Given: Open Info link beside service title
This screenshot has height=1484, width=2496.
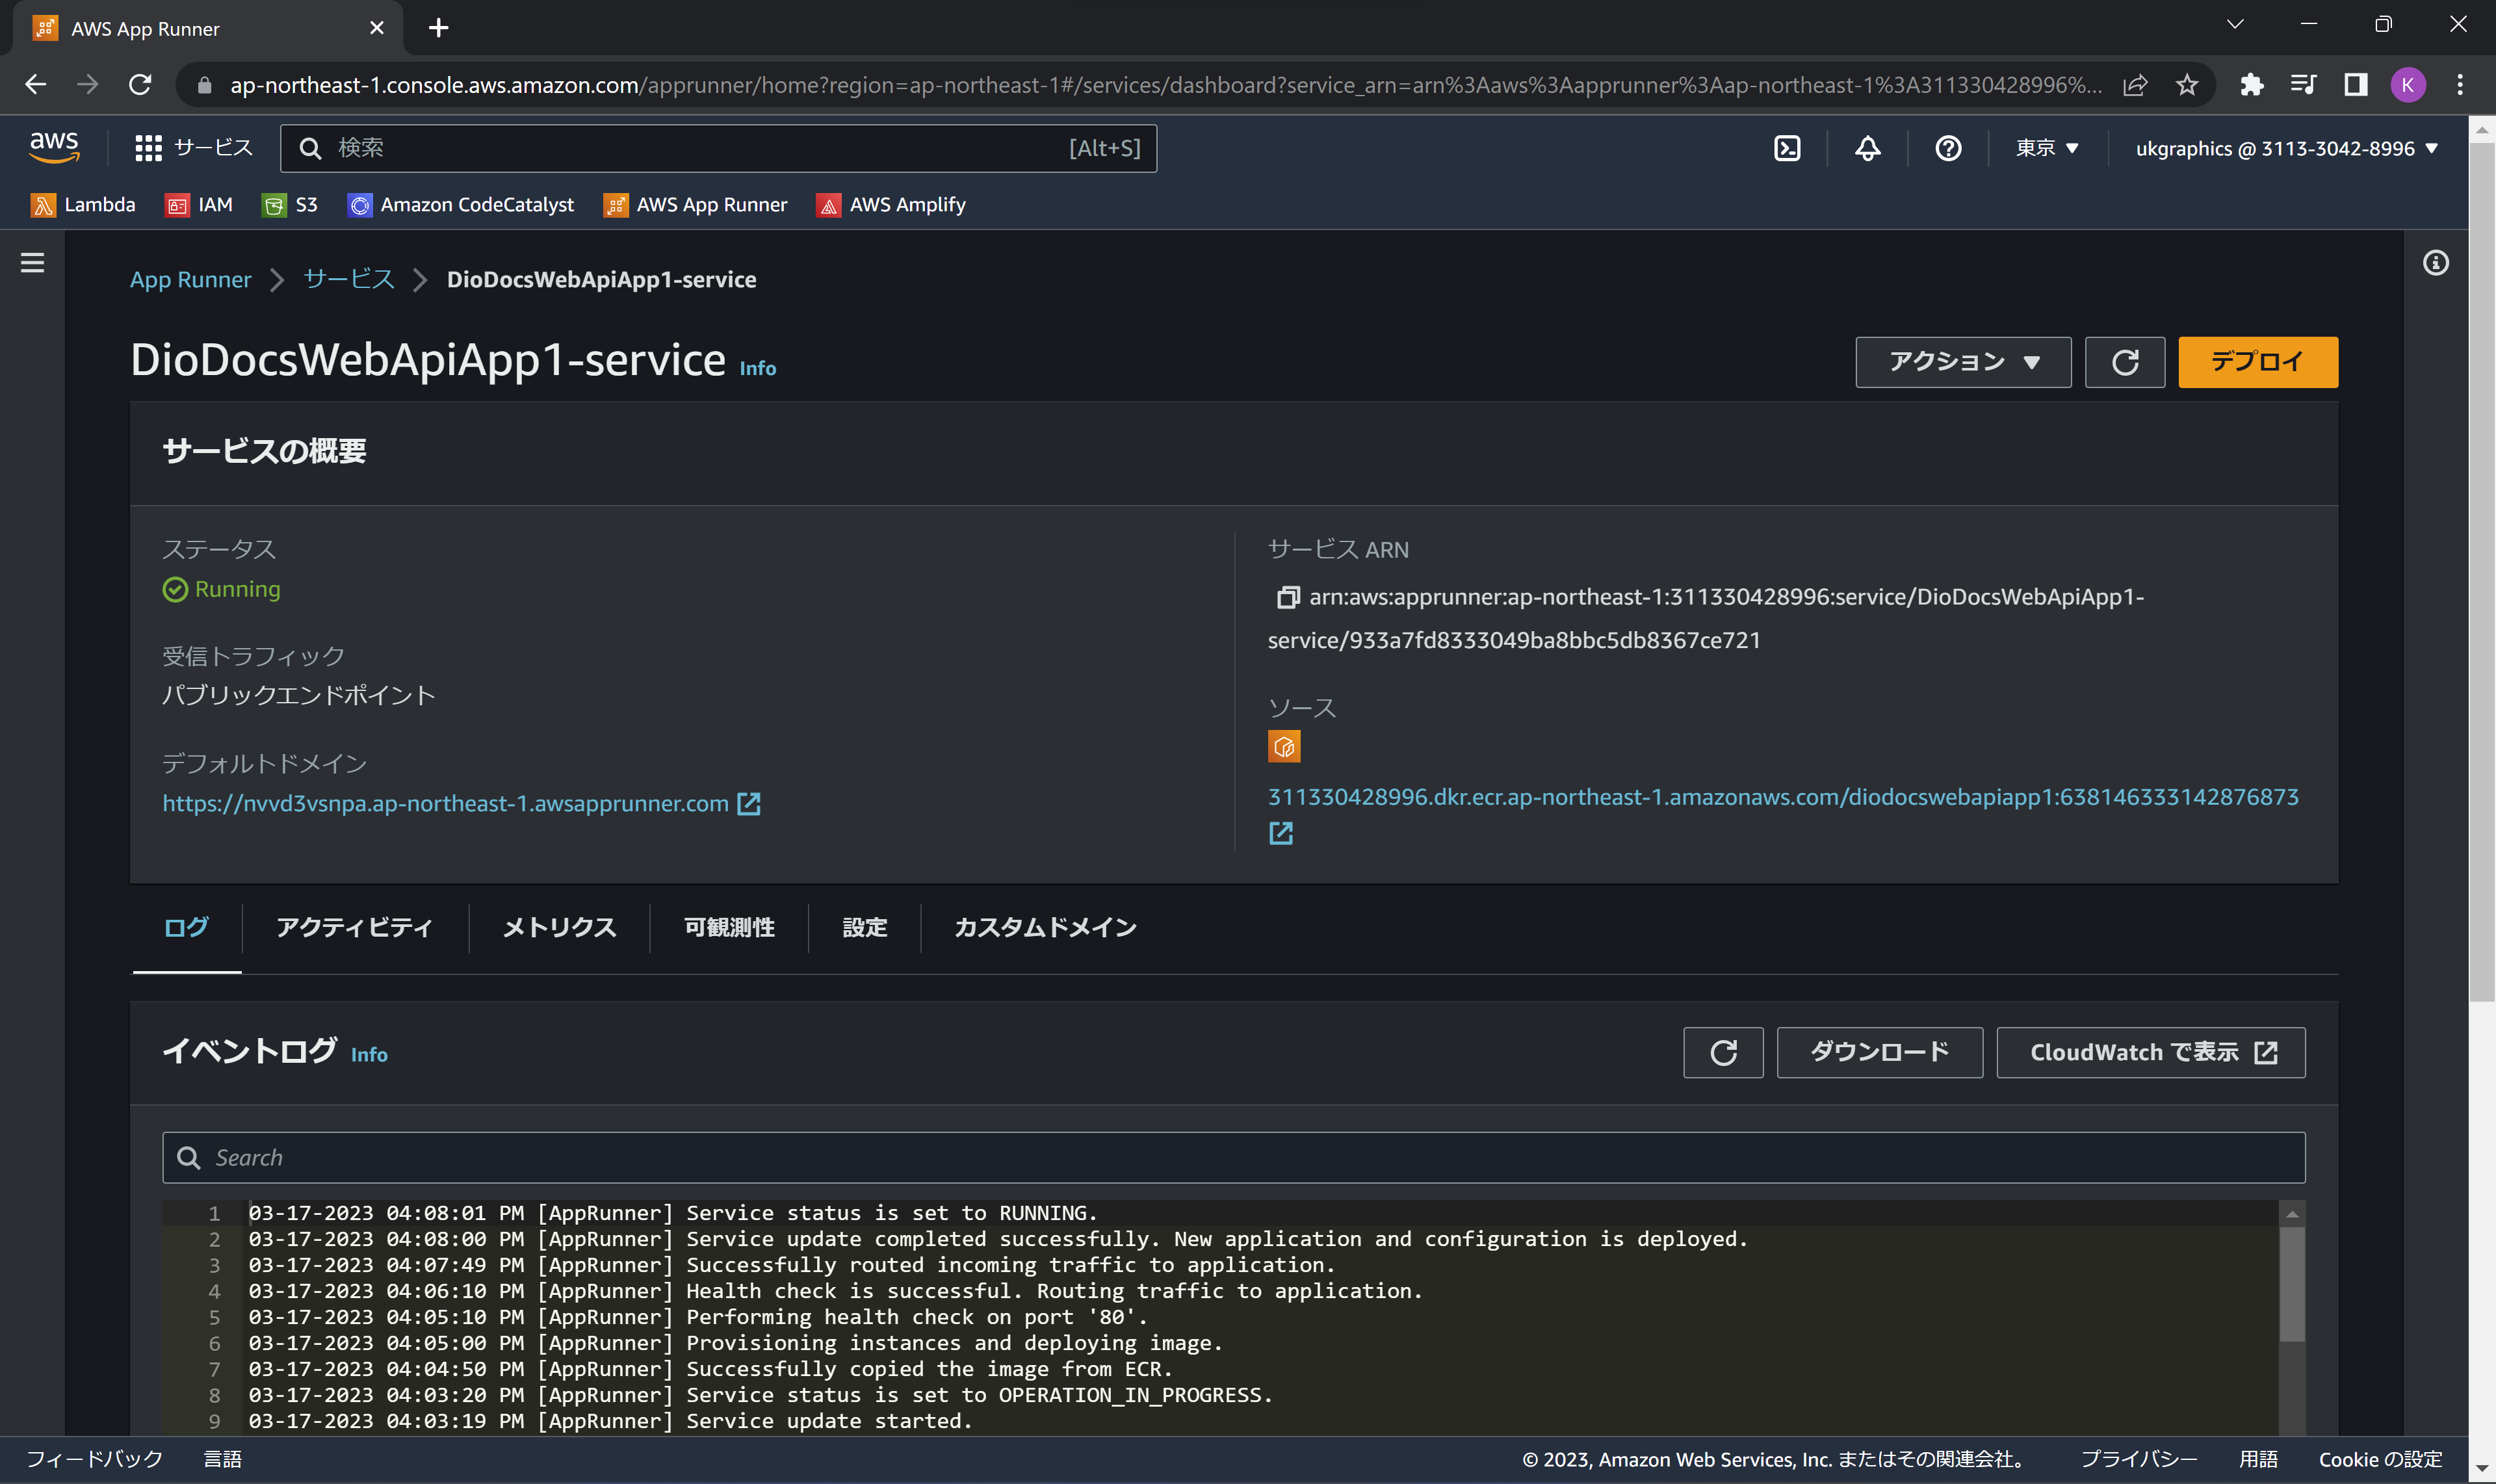Looking at the screenshot, I should (x=757, y=368).
